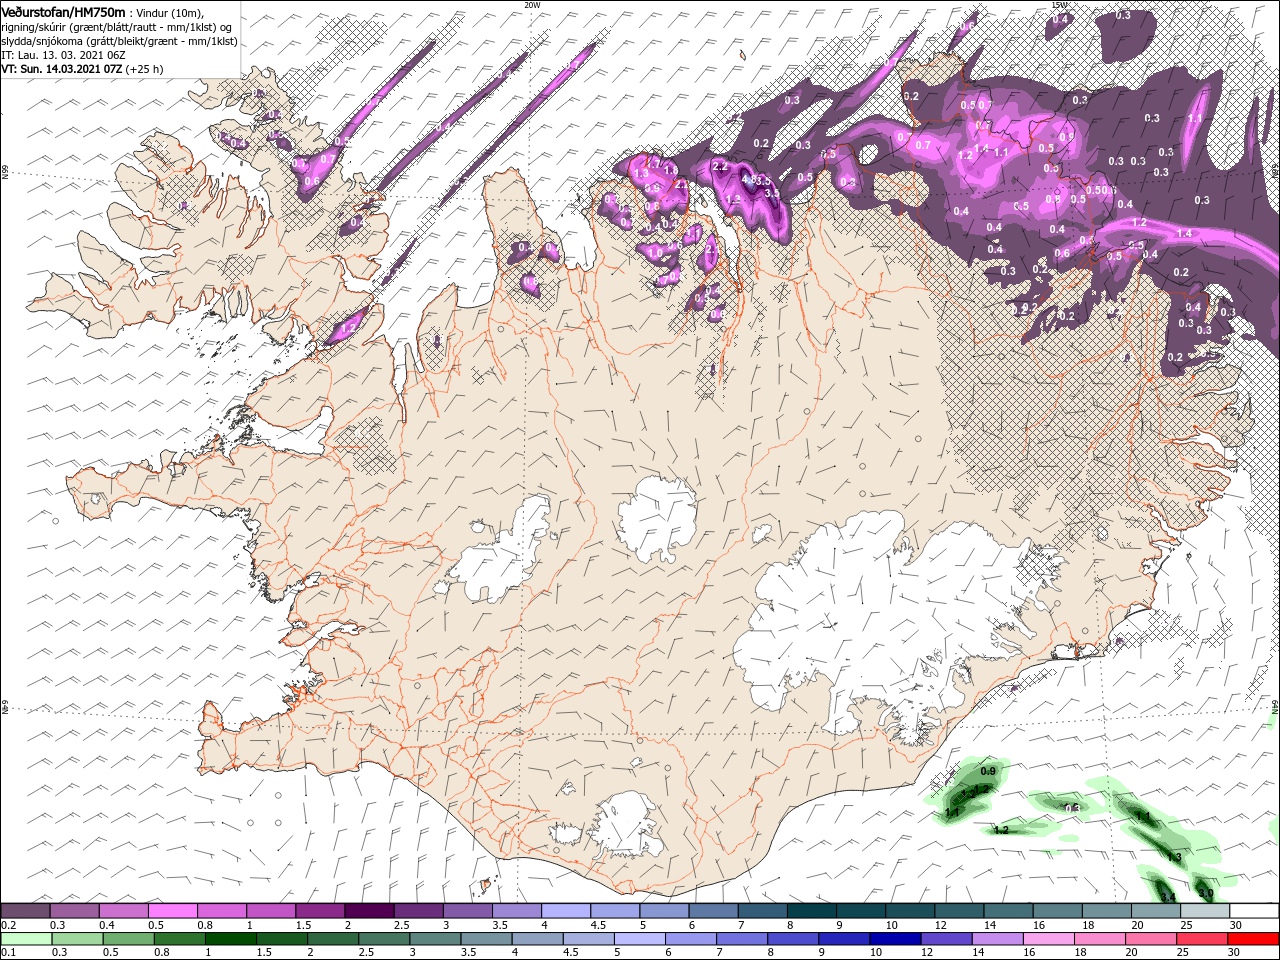1280x960 pixels.
Task: Click the rain legend swatch for 20–25
Action: point(1151,939)
